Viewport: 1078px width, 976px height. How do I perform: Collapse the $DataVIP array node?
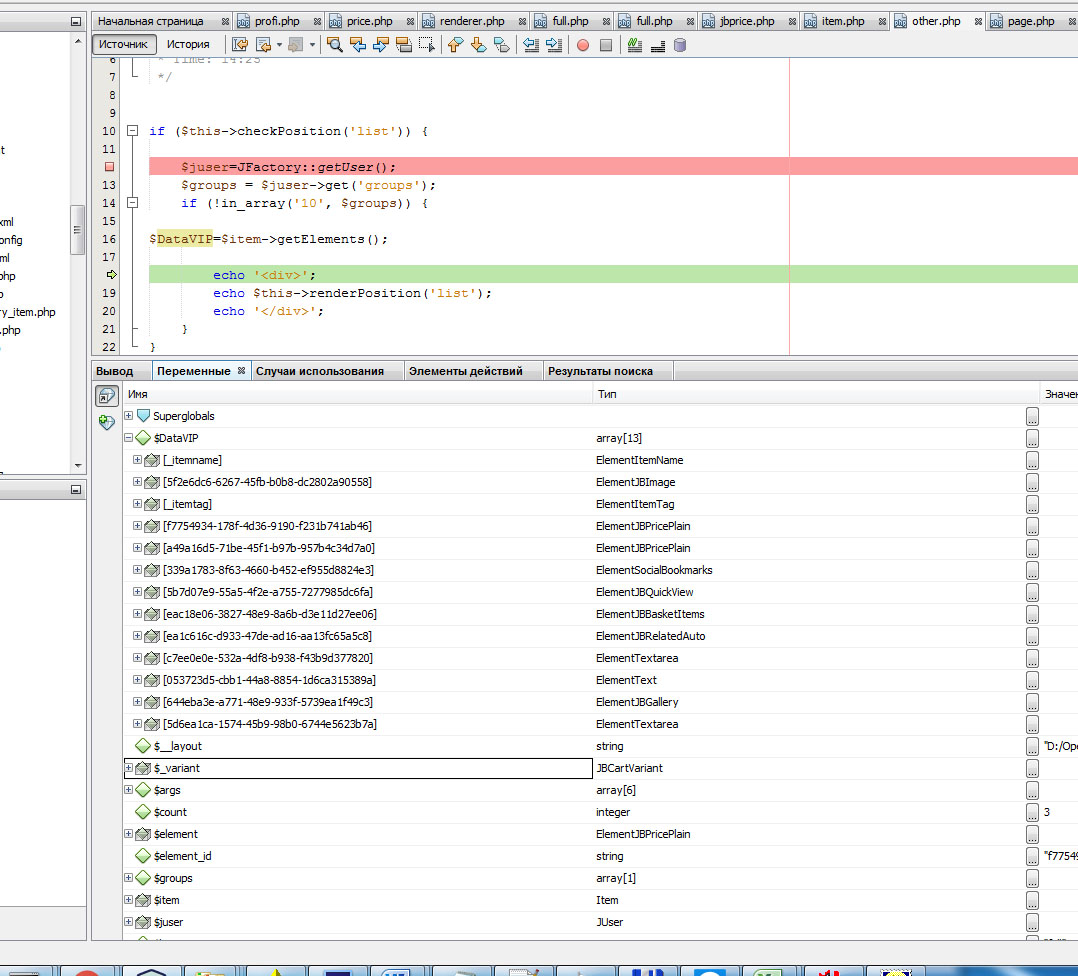(x=129, y=438)
